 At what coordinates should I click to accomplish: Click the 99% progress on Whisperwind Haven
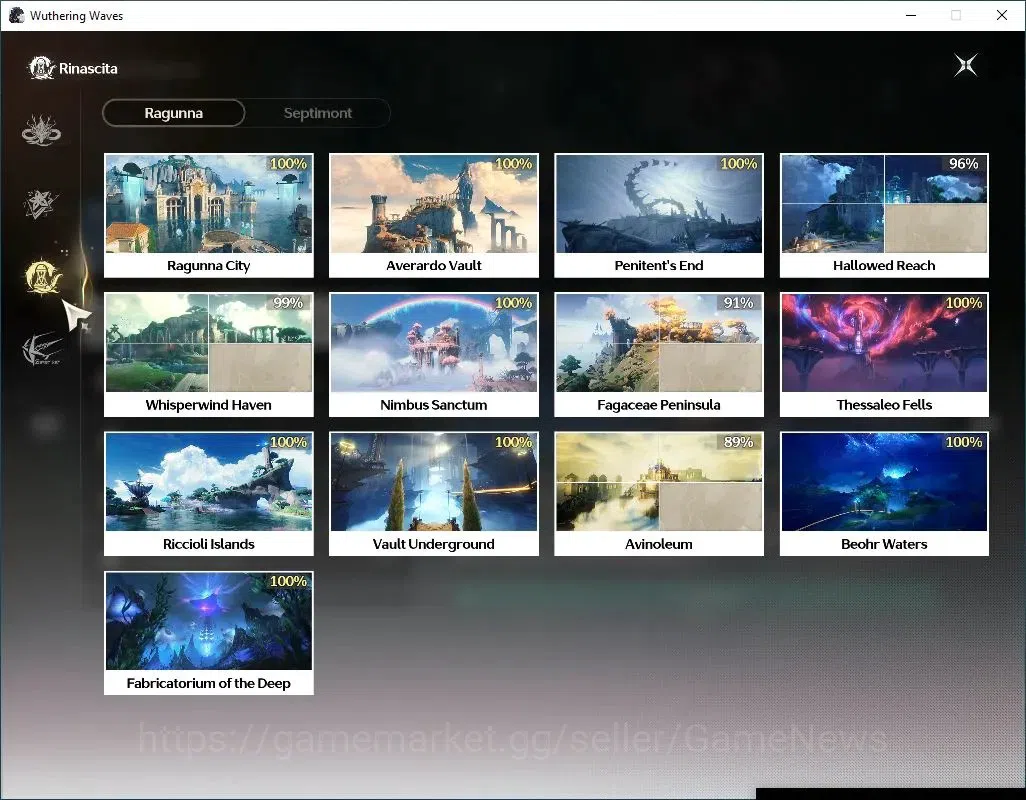(x=288, y=303)
